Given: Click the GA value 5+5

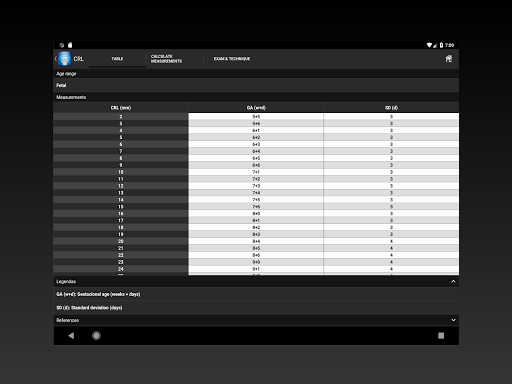Looking at the screenshot, I should (x=256, y=117).
